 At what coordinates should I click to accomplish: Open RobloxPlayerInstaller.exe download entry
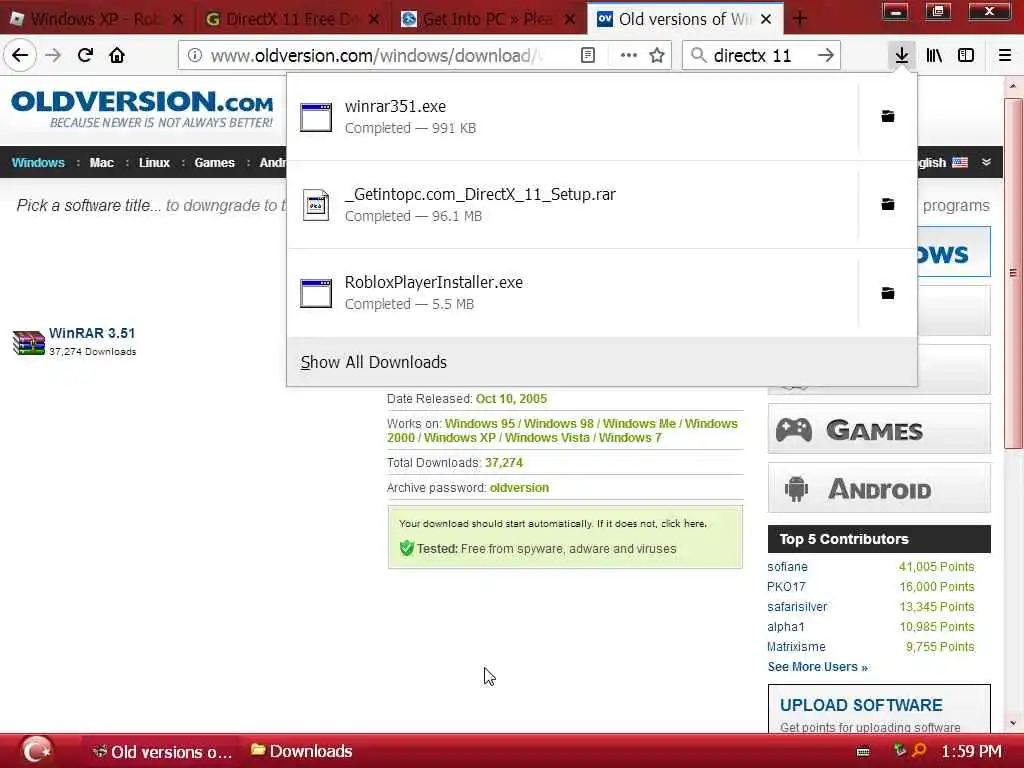pos(572,293)
